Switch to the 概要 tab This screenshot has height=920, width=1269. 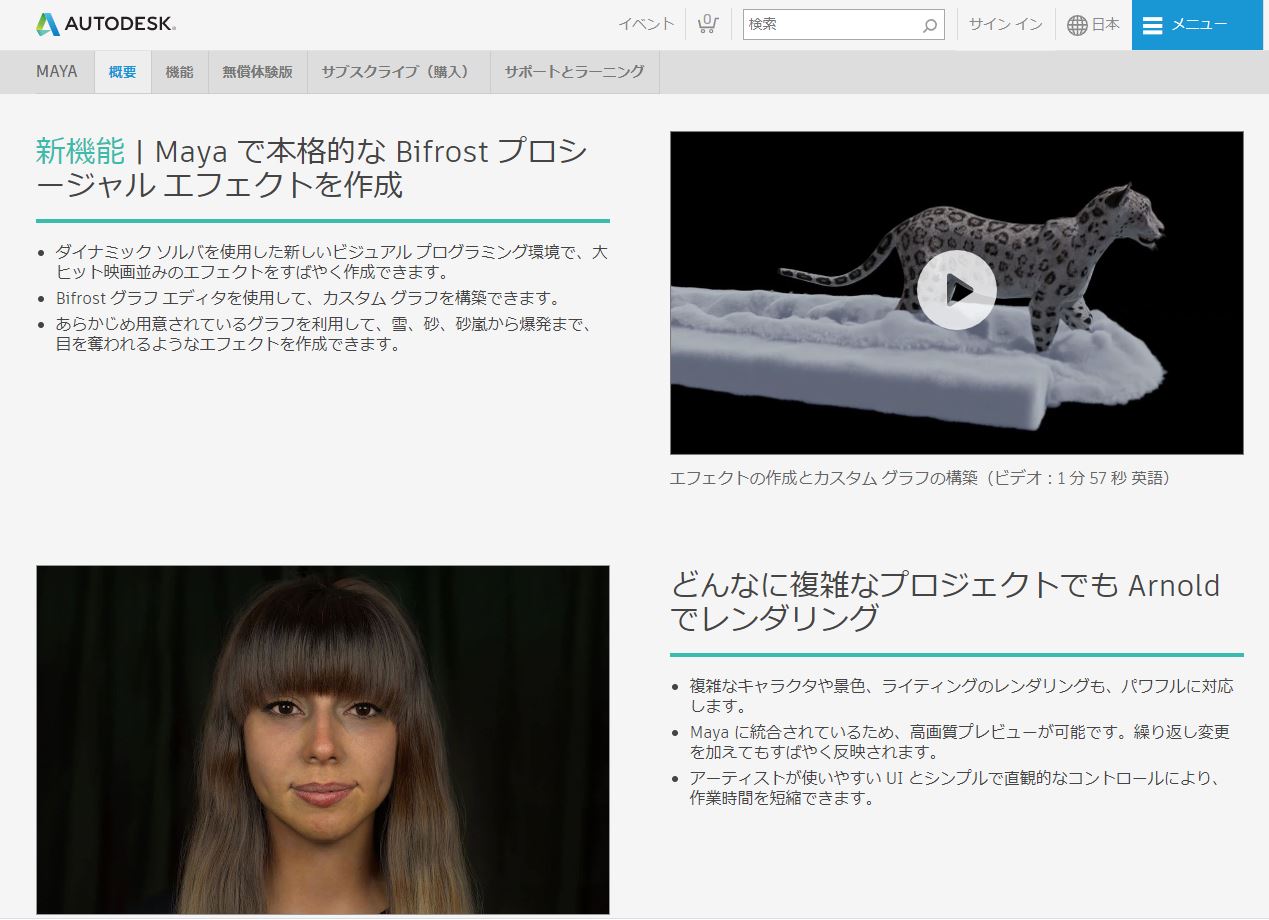(123, 72)
